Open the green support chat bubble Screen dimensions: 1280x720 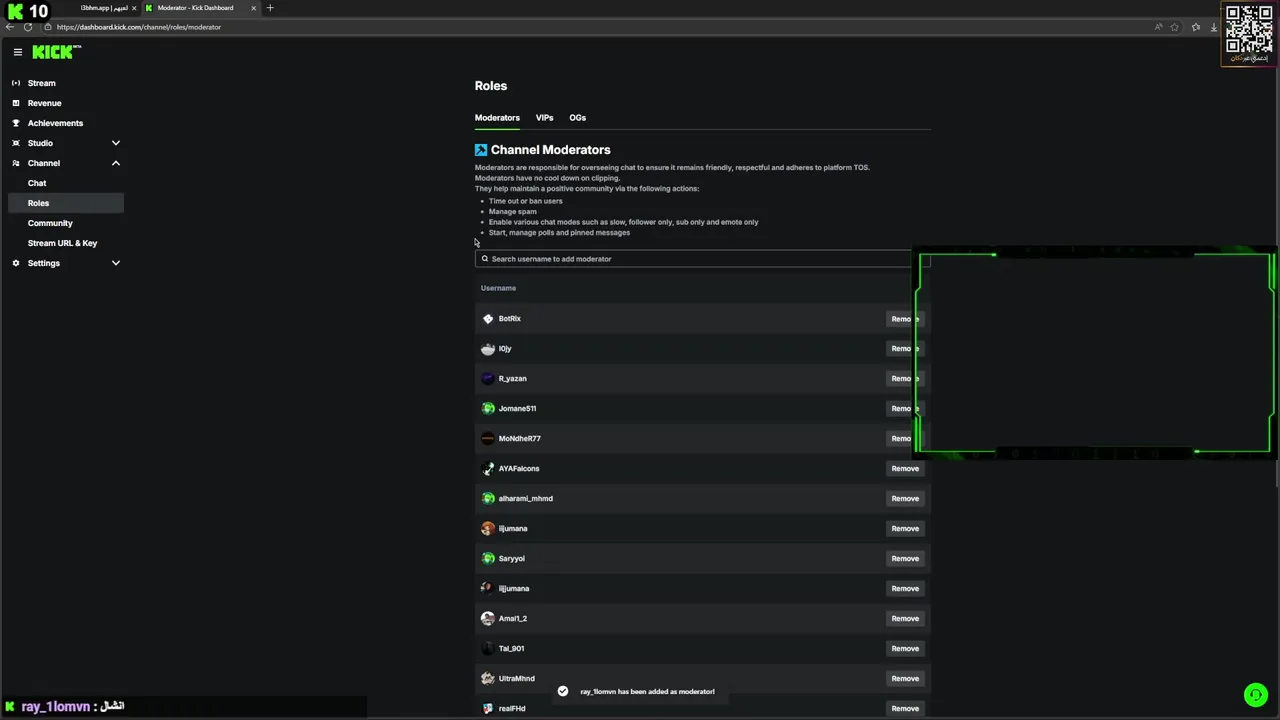[1255, 695]
